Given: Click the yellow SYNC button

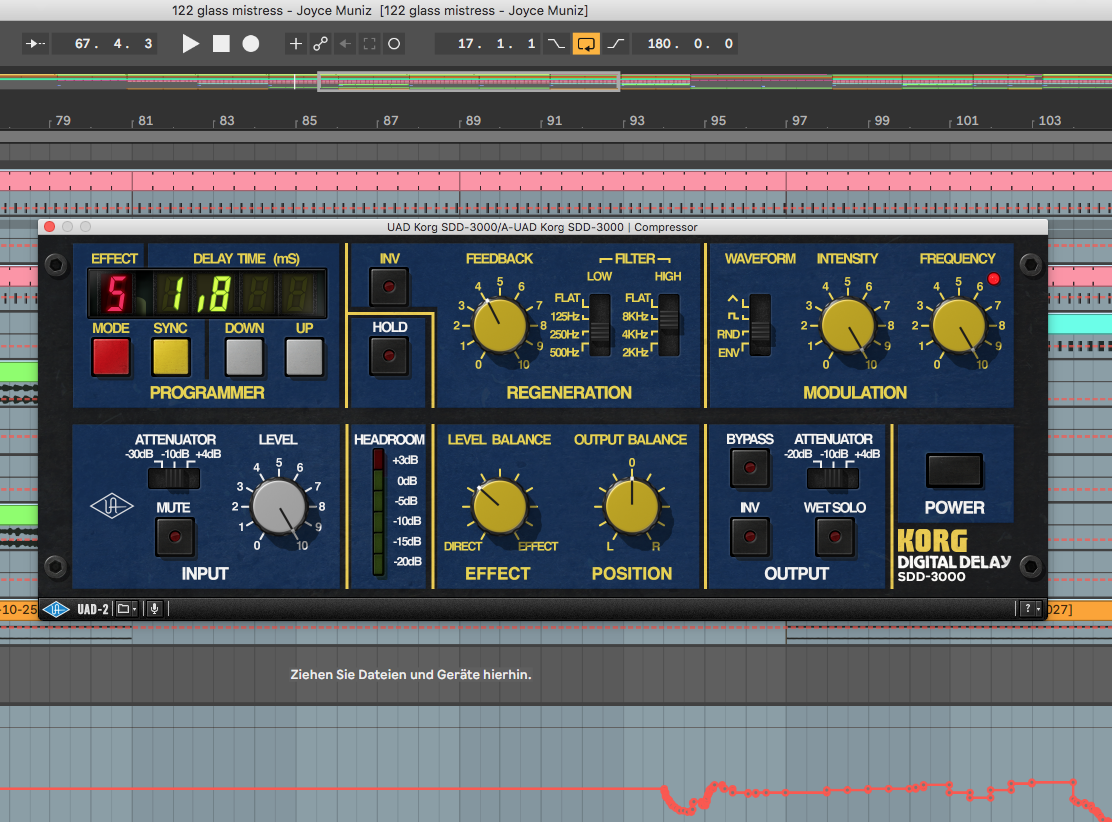Looking at the screenshot, I should pyautogui.click(x=171, y=356).
